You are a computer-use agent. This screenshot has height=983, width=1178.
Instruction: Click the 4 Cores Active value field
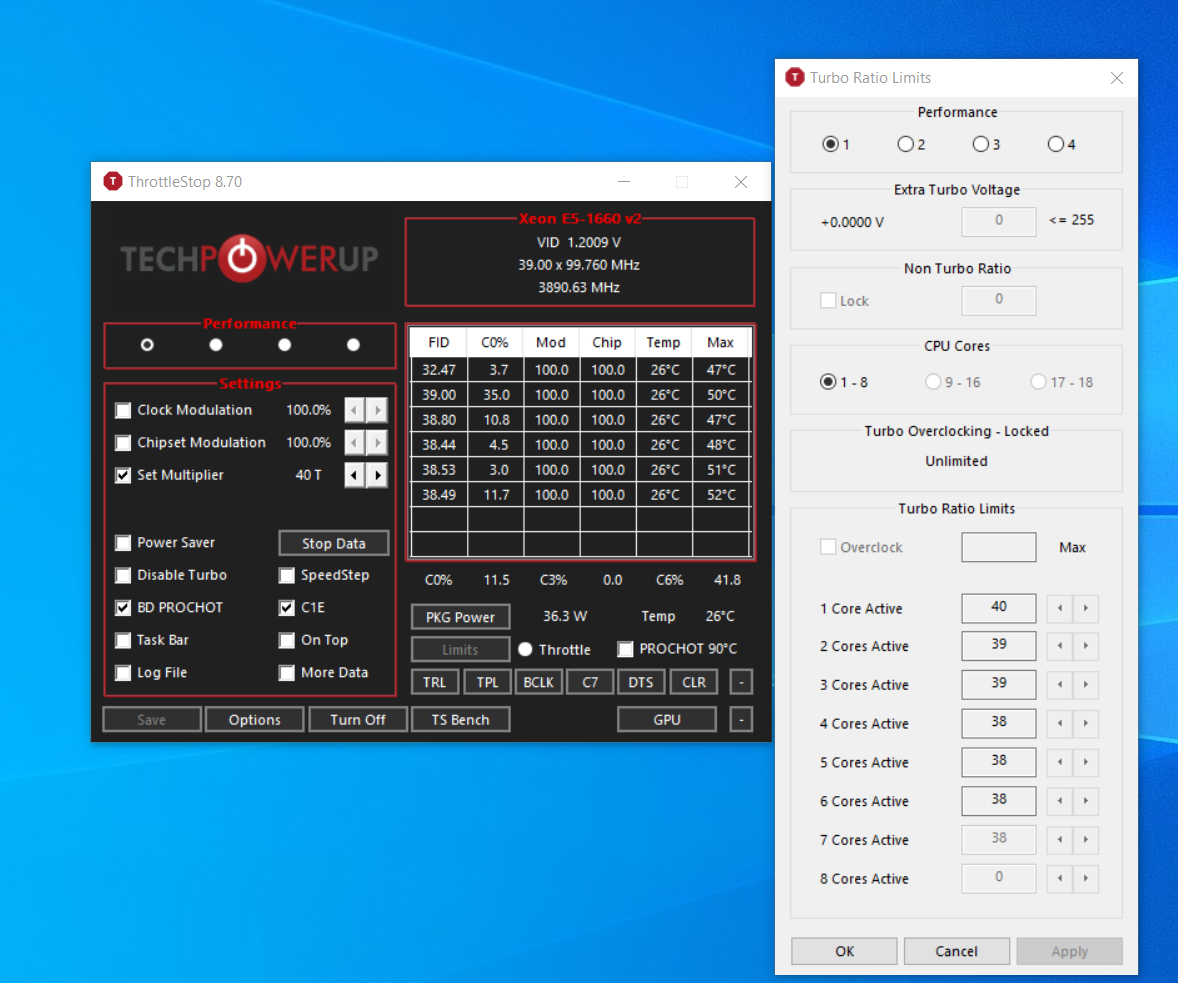(x=998, y=724)
